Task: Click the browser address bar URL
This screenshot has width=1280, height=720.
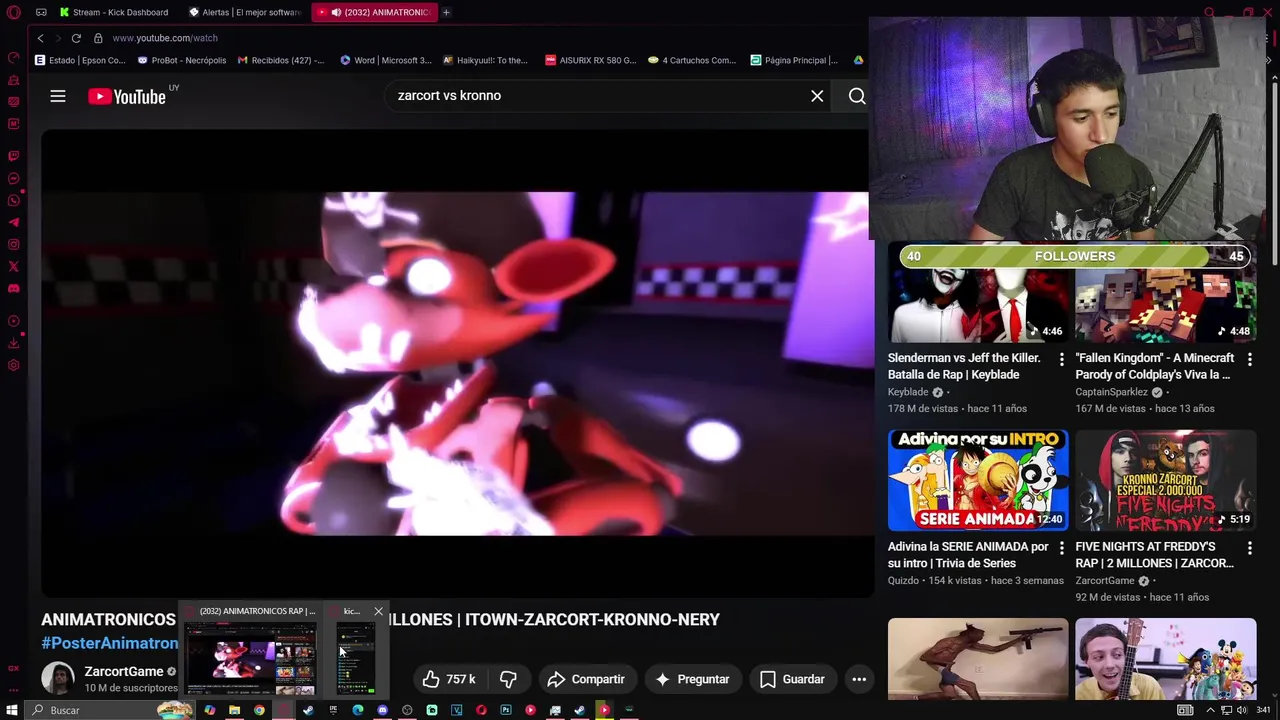Action: (165, 38)
